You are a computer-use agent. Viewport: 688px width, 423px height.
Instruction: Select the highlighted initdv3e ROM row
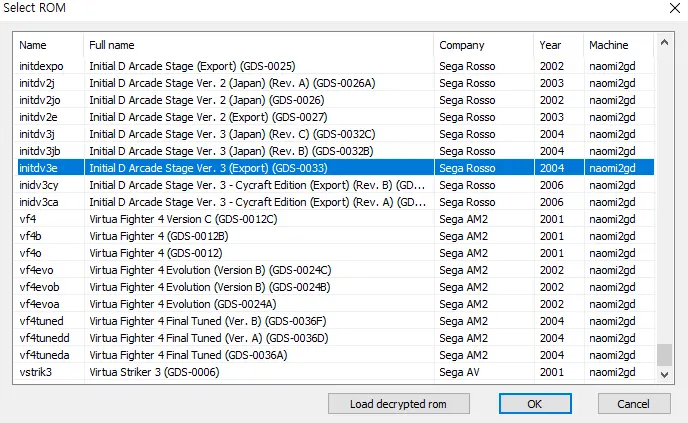335,168
